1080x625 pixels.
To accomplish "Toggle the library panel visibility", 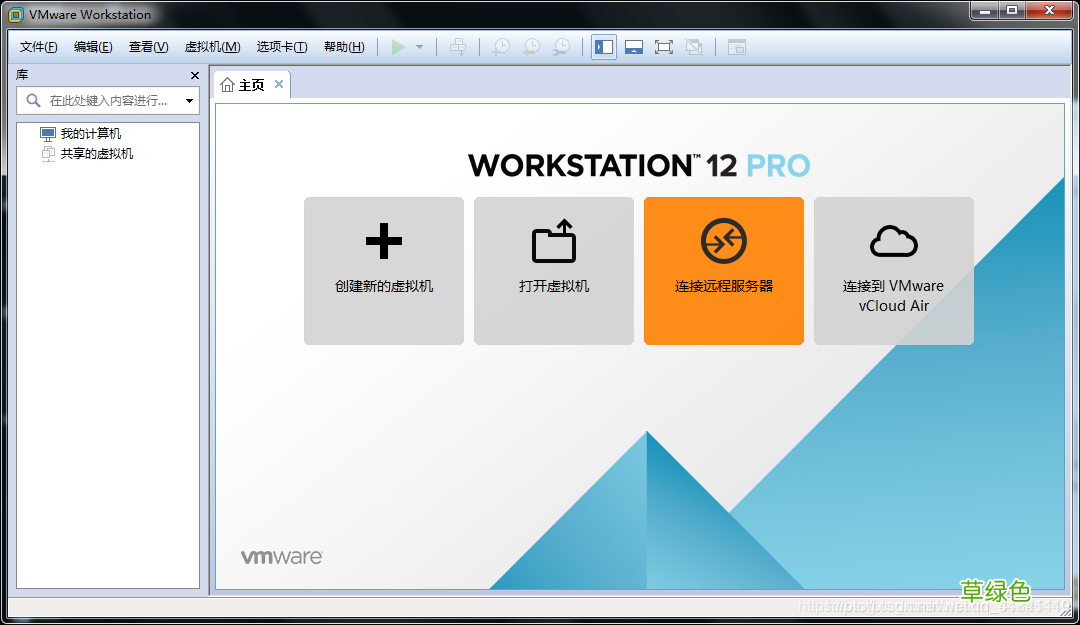I will pyautogui.click(x=603, y=46).
